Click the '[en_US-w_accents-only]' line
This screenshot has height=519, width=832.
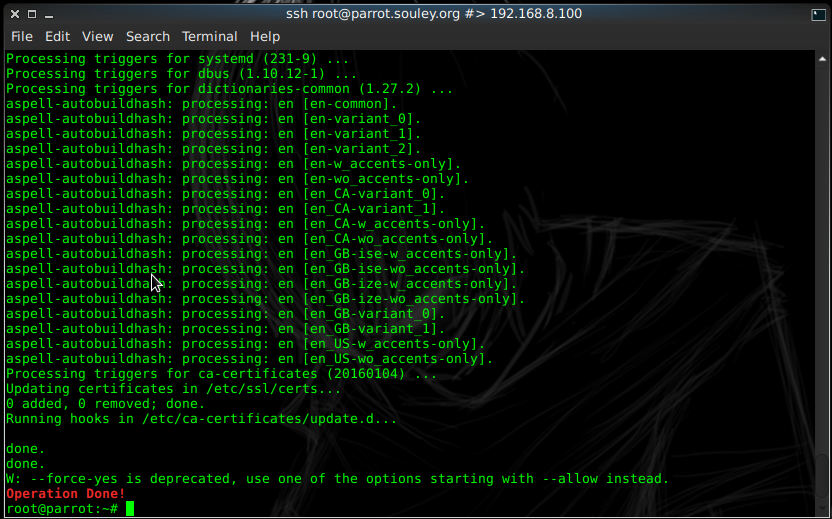[x=246, y=343]
